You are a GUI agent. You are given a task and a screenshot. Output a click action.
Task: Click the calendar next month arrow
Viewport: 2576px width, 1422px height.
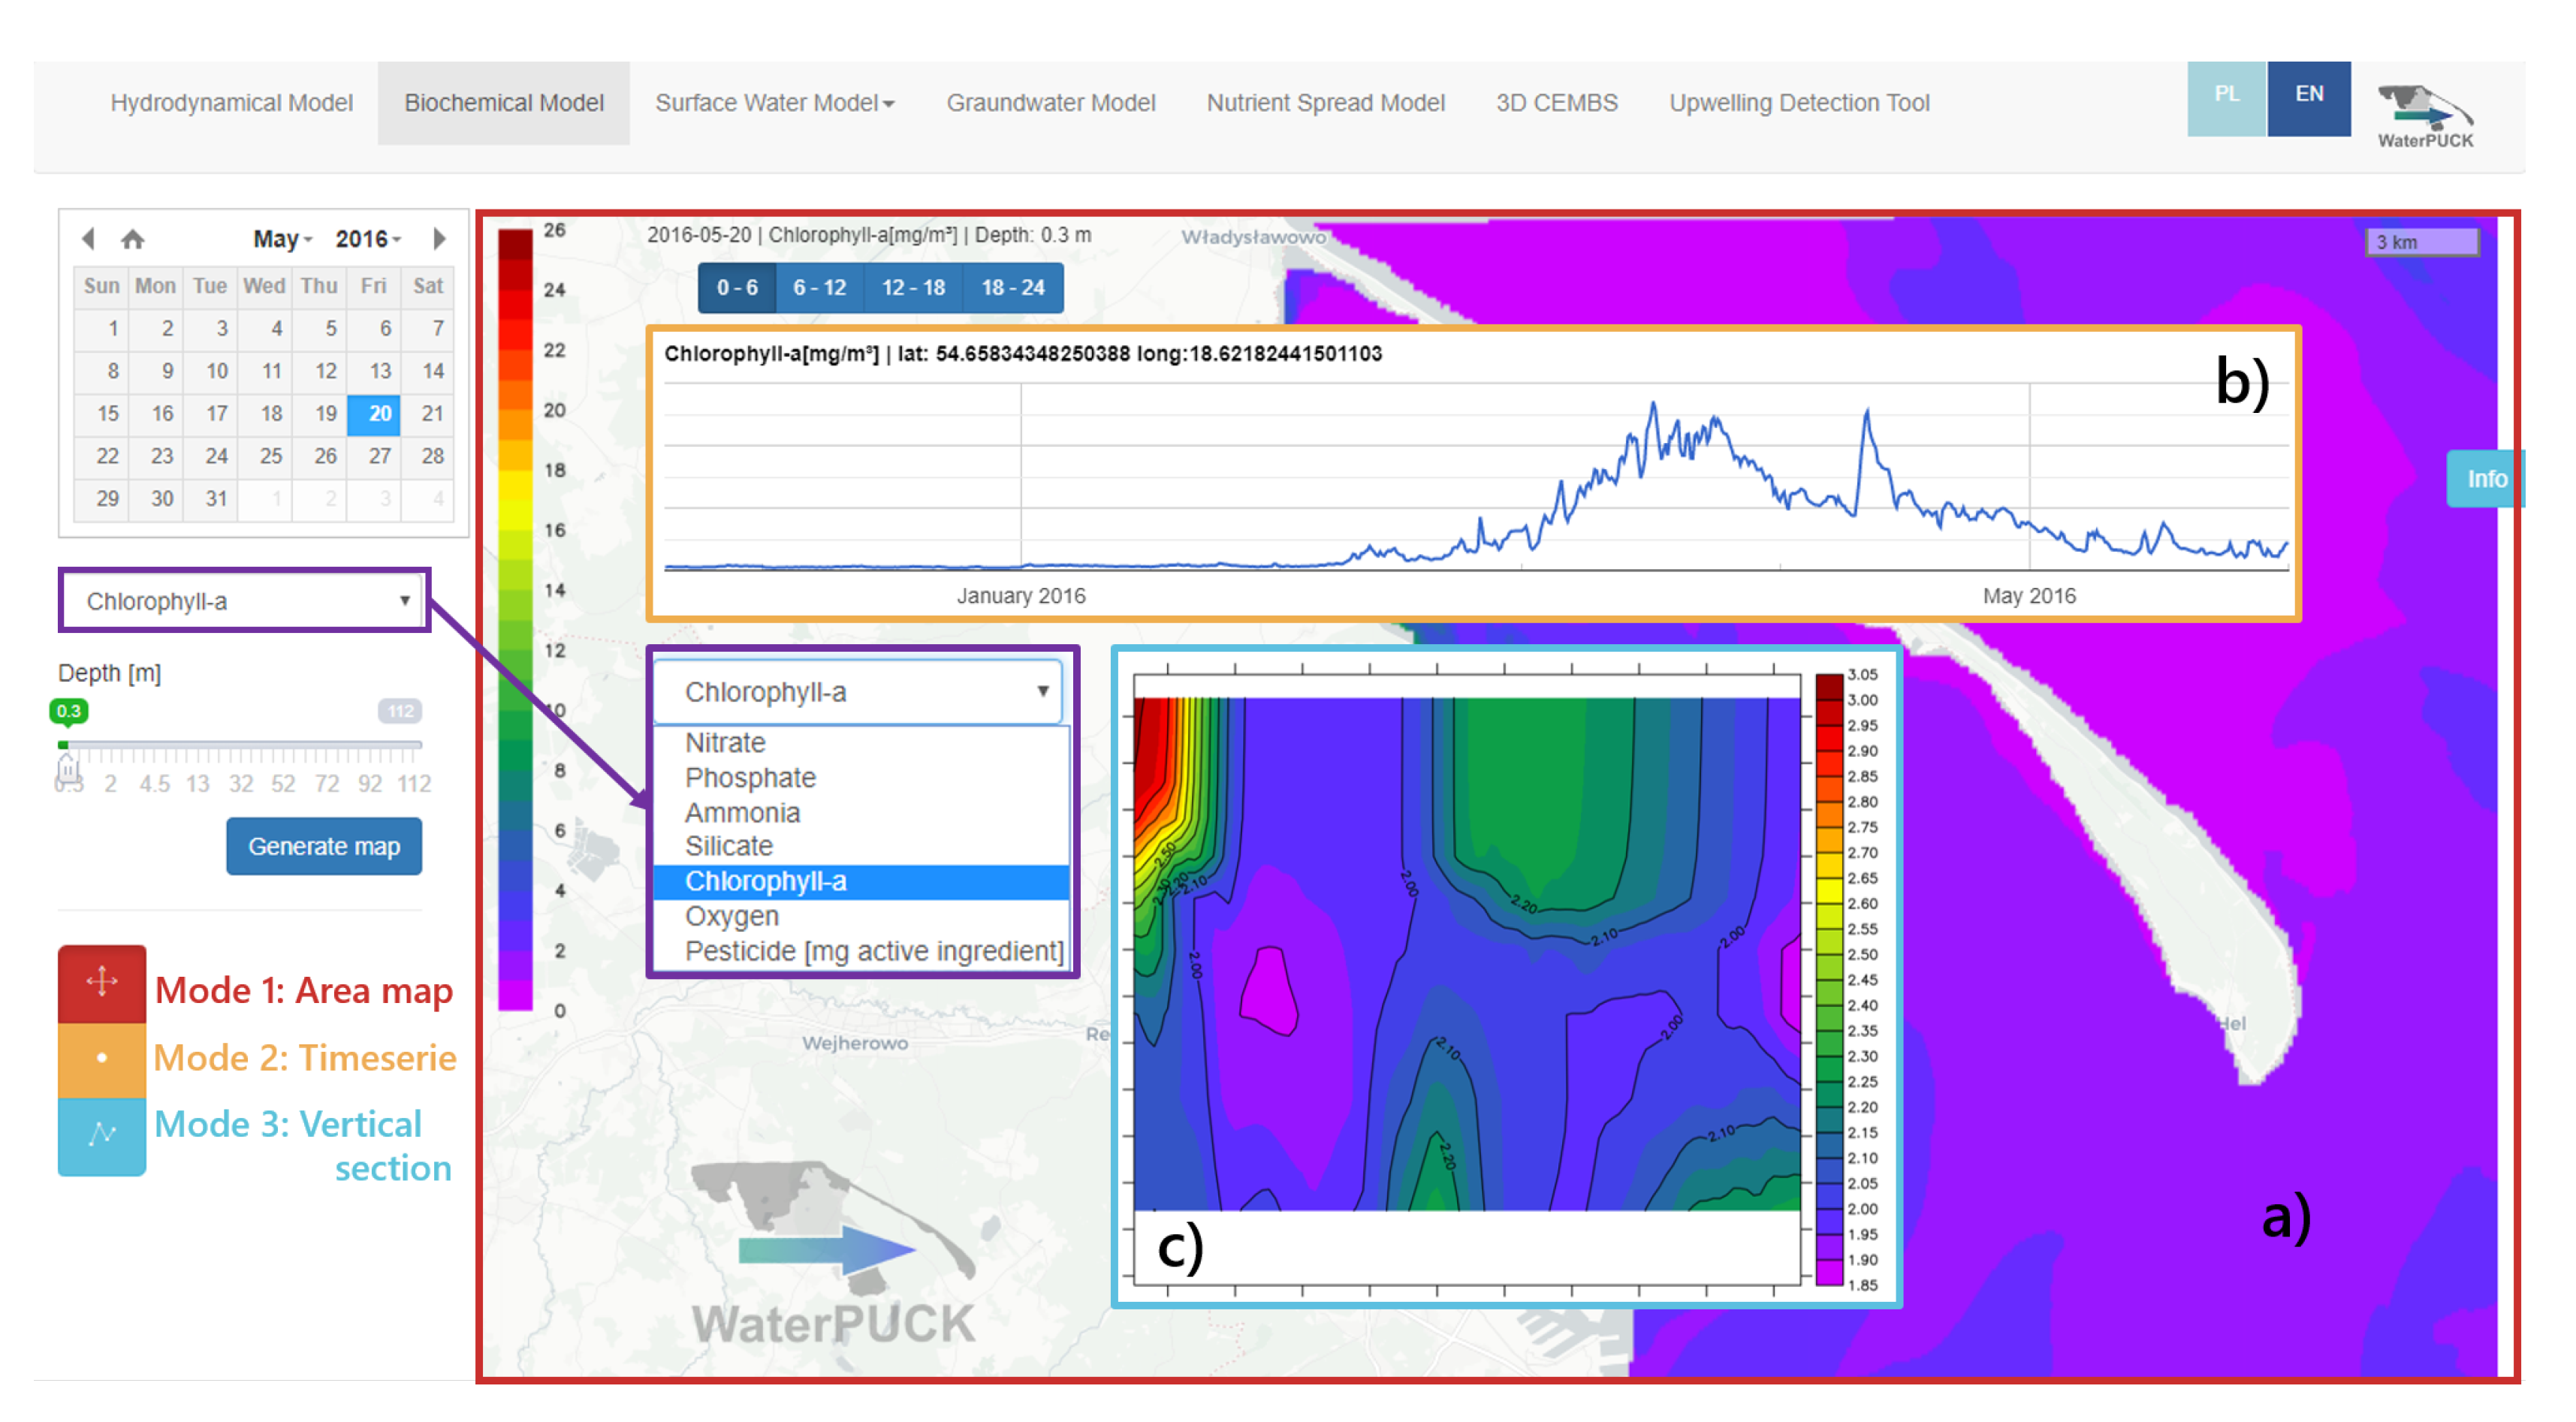(x=439, y=239)
